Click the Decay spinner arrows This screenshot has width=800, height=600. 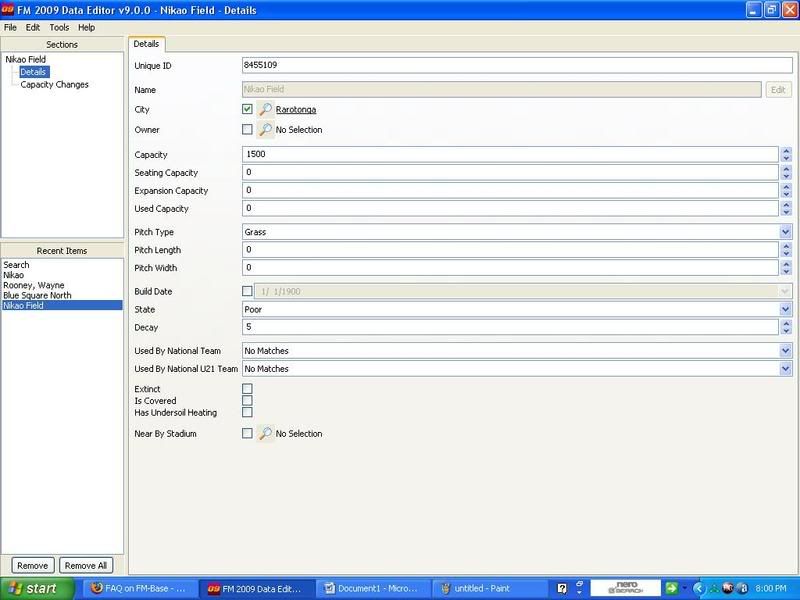coord(786,327)
